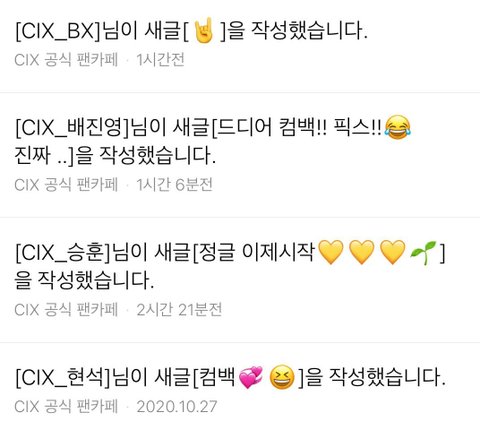Open the [CIX_현석] 컴백 notification
This screenshot has width=480, height=430.
240,386
